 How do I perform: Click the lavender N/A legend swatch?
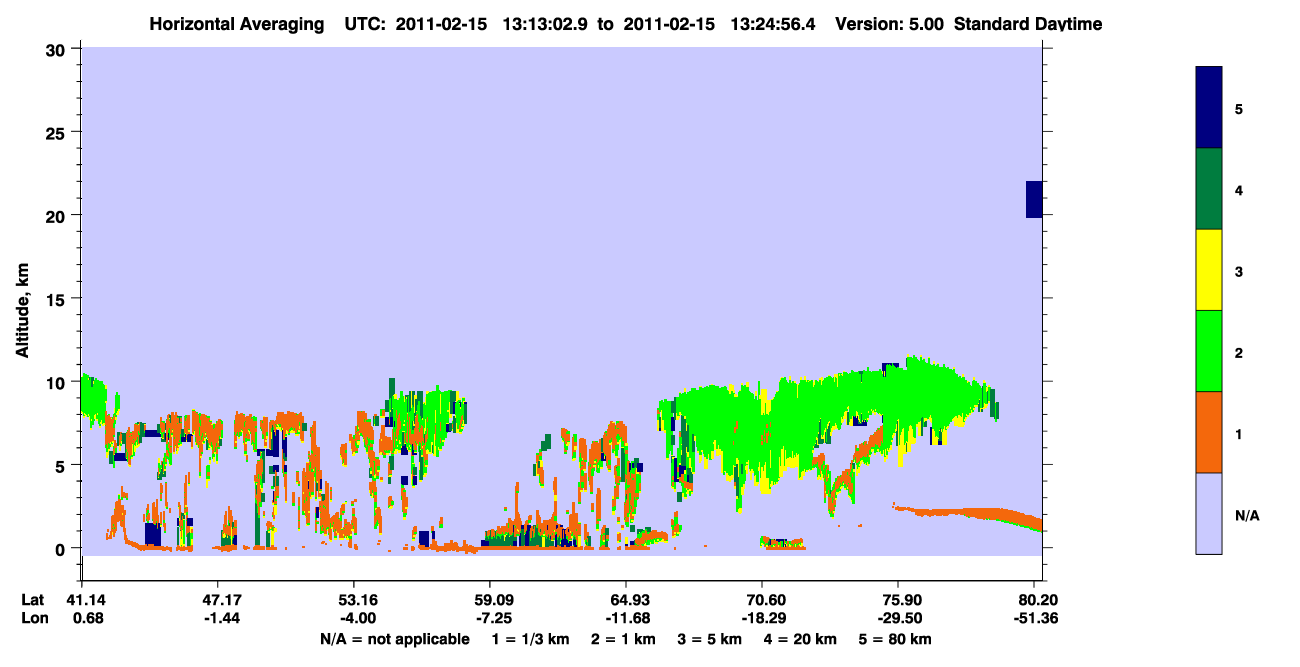pyautogui.click(x=1209, y=513)
